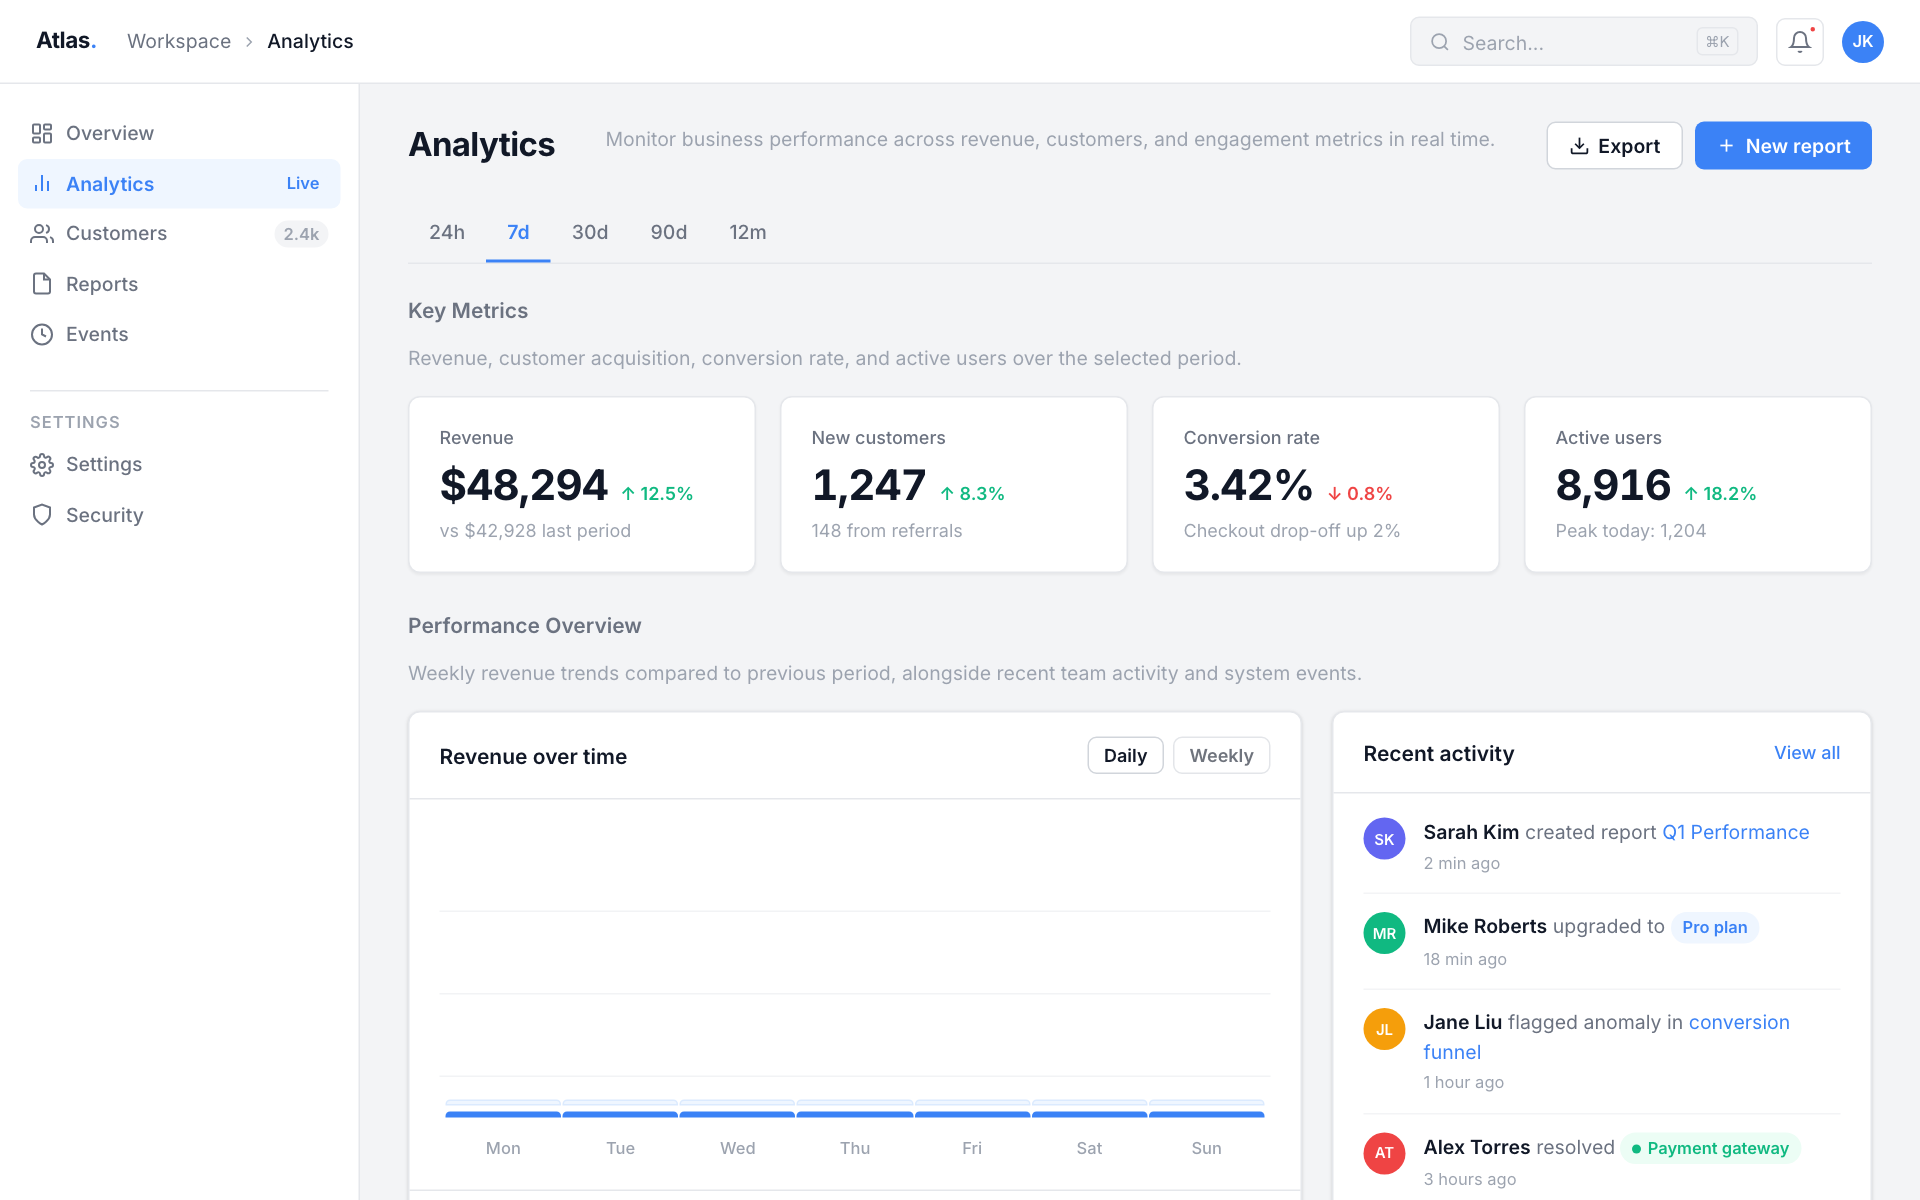Click the Live badge next to Analytics
1920x1200 pixels.
pos(302,184)
